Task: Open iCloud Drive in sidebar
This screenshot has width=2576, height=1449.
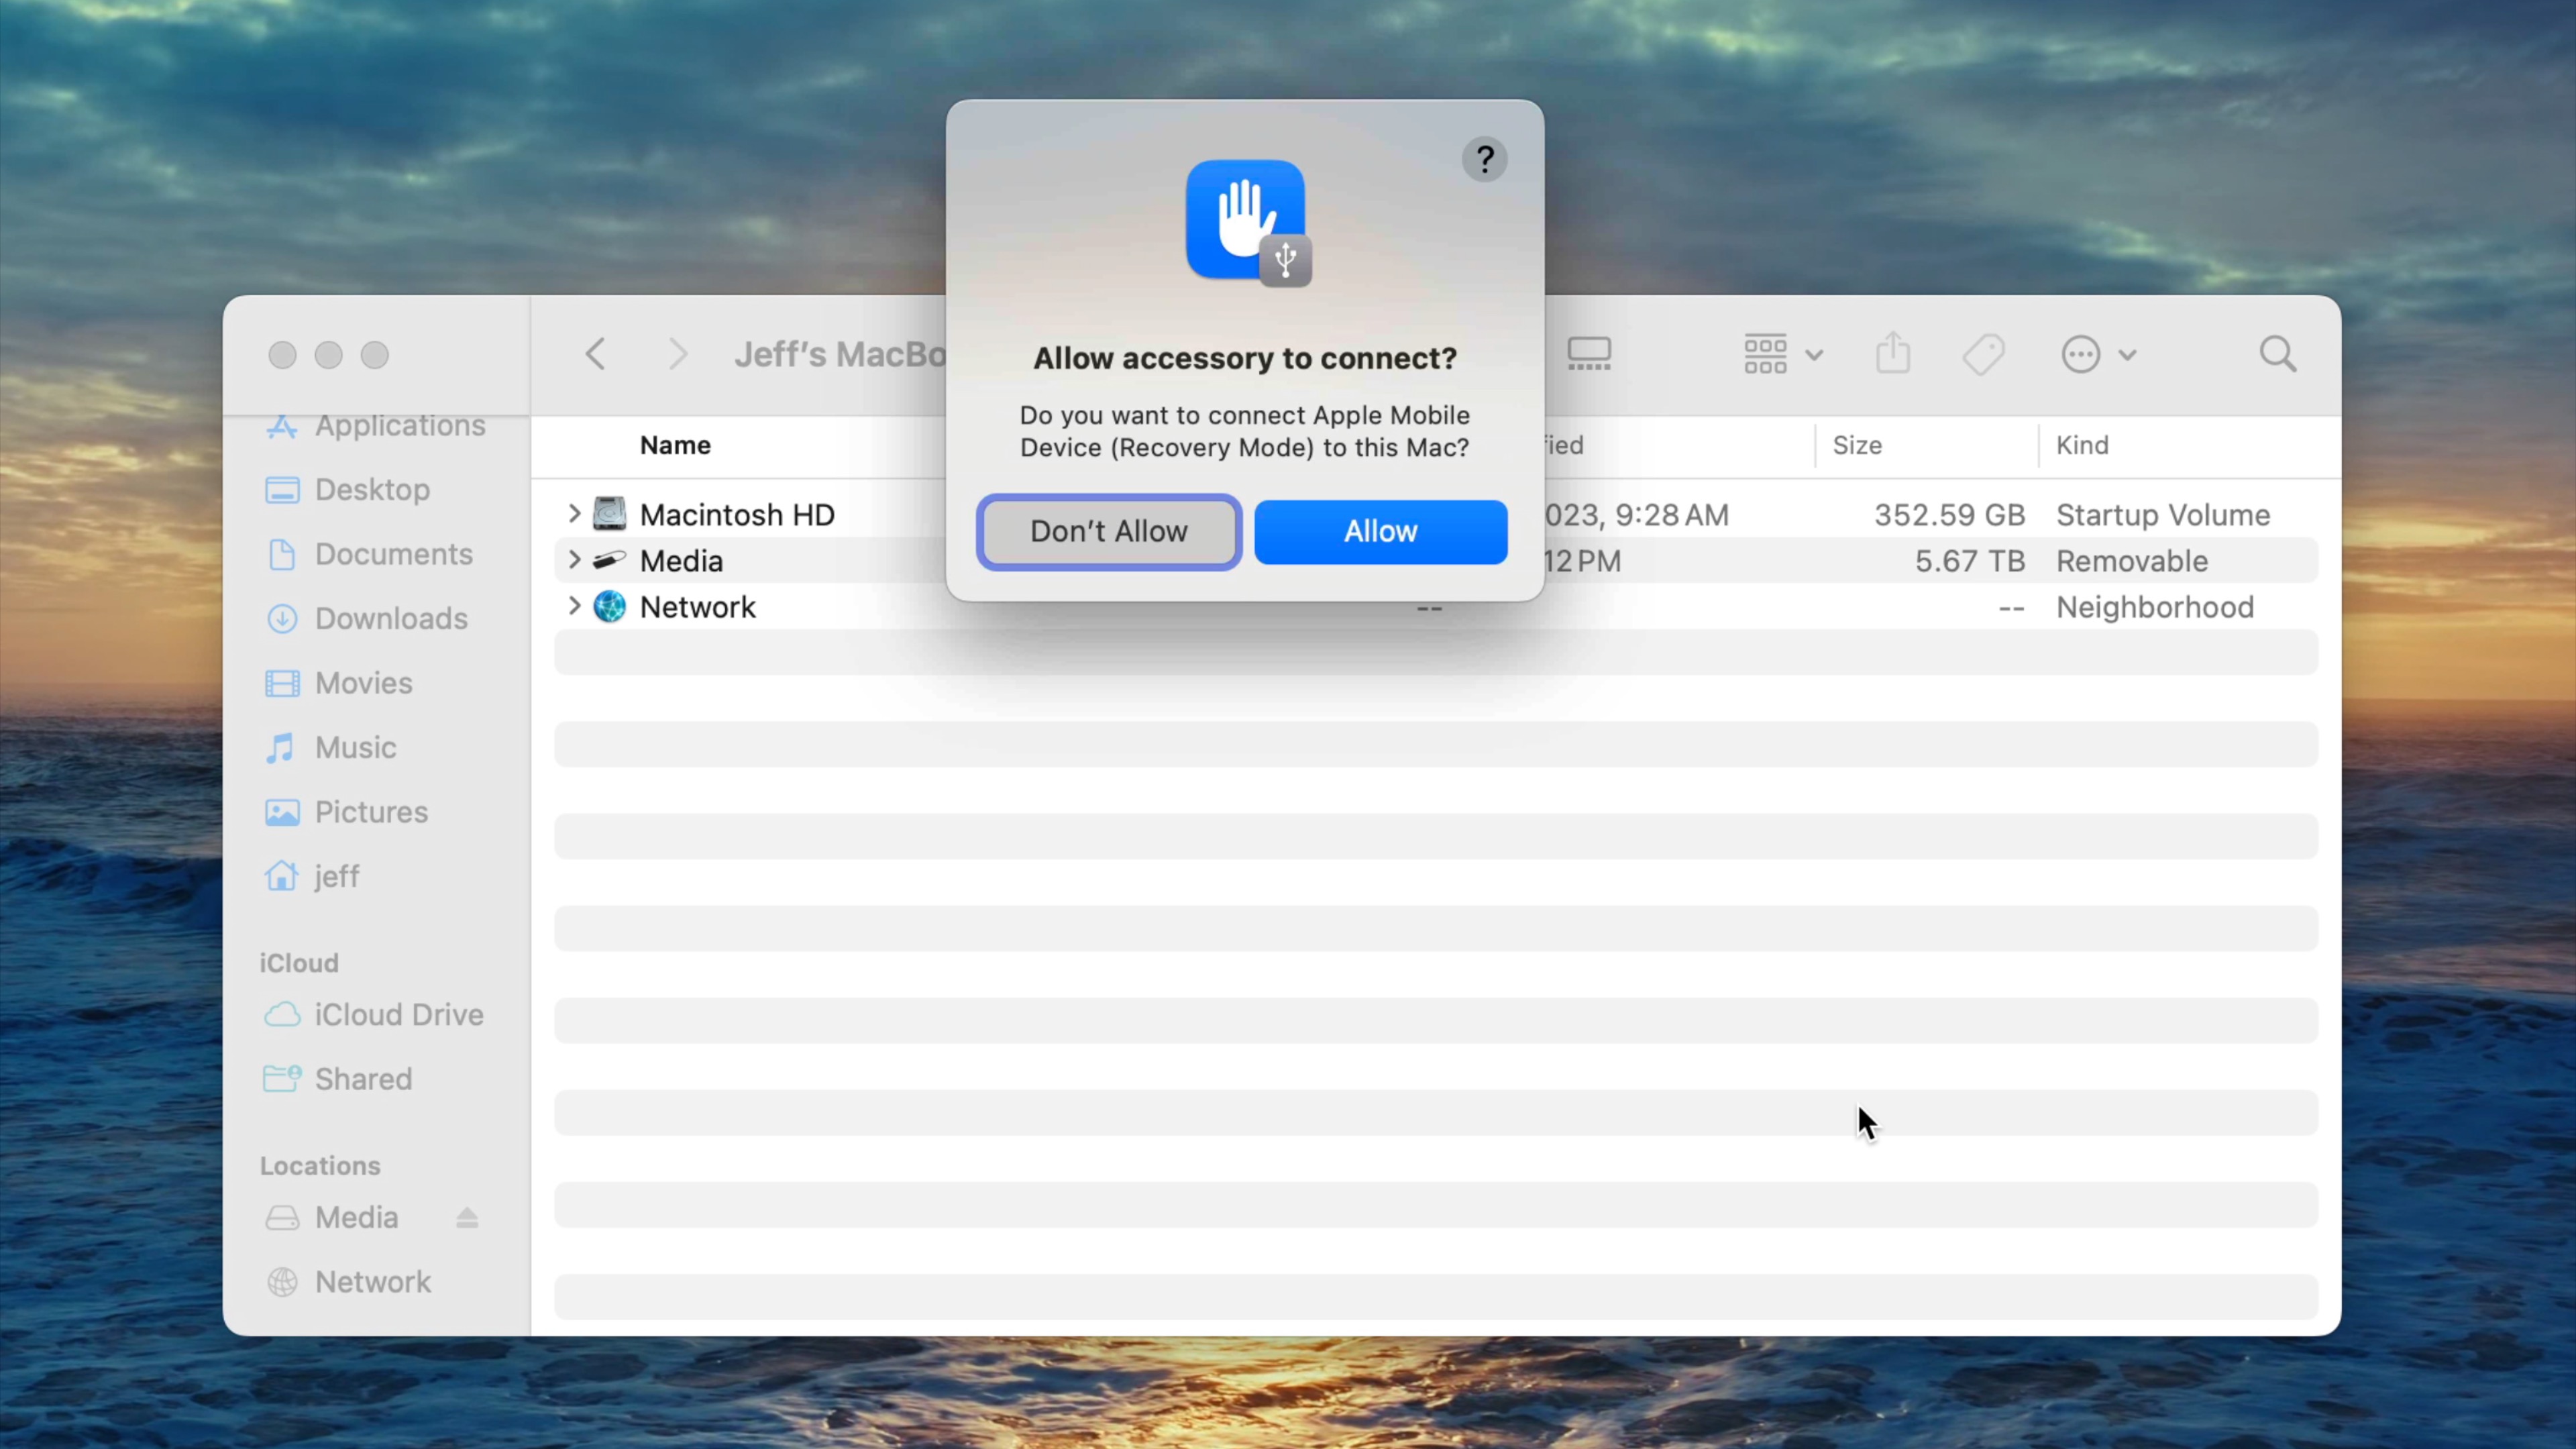Action: coord(398,1014)
